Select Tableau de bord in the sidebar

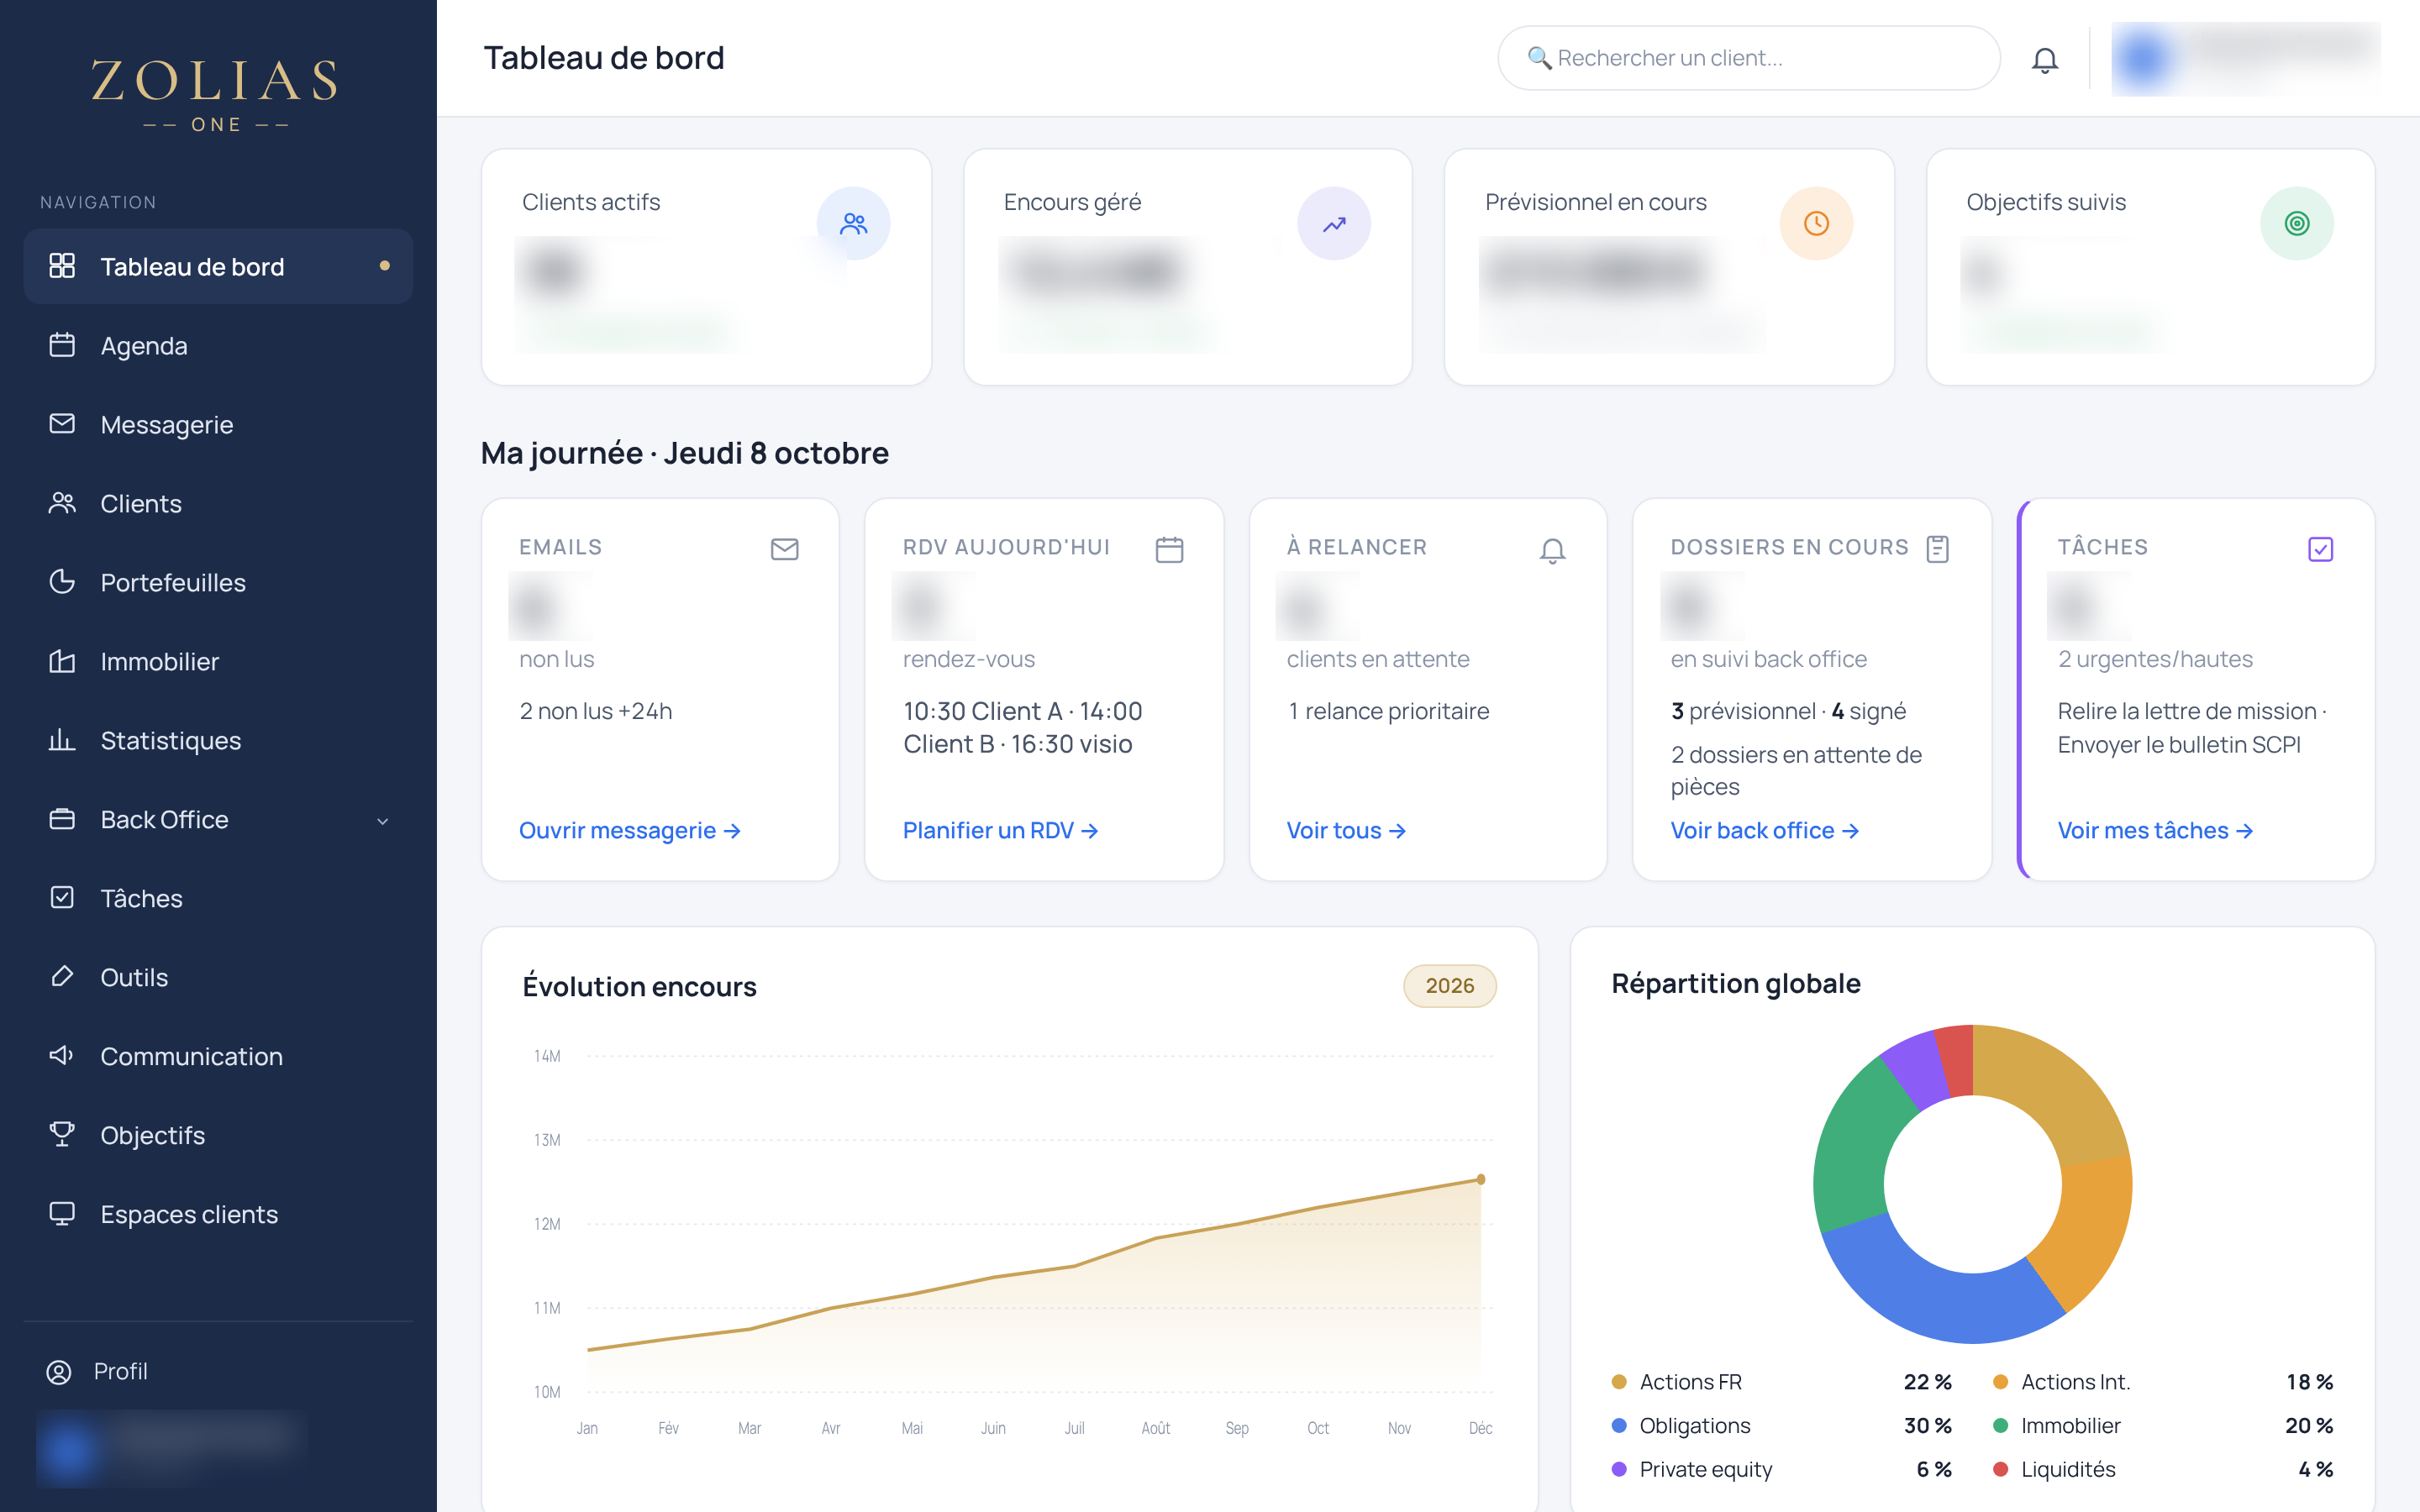(x=218, y=267)
